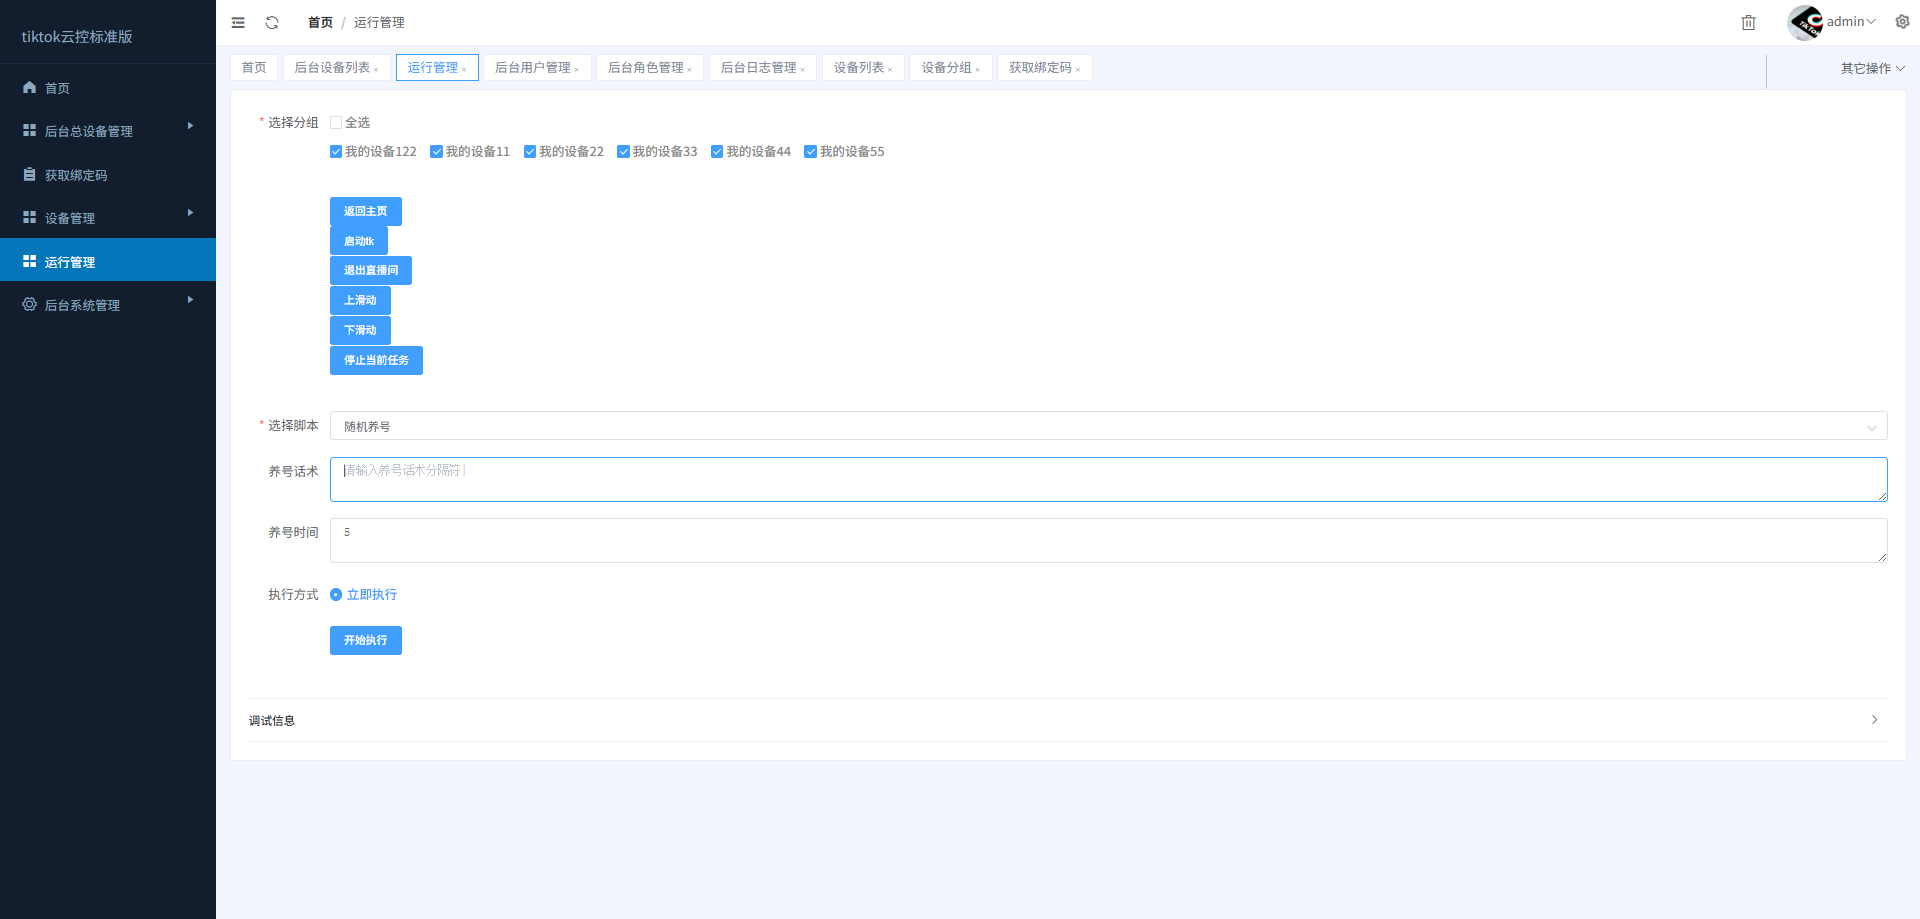
Task: Uncheck the 我的设备122 checkbox
Action: [x=336, y=152]
